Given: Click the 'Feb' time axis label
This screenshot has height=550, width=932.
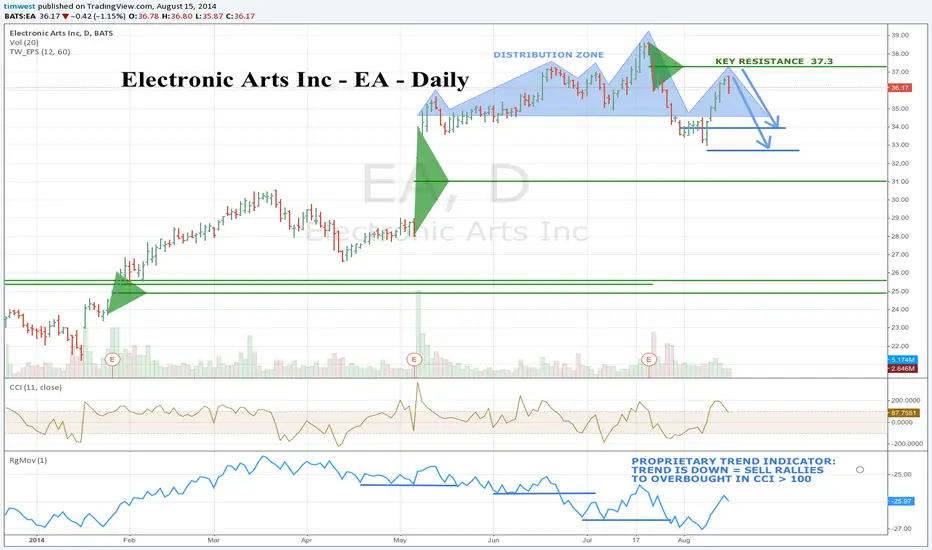Looking at the screenshot, I should tap(129, 540).
